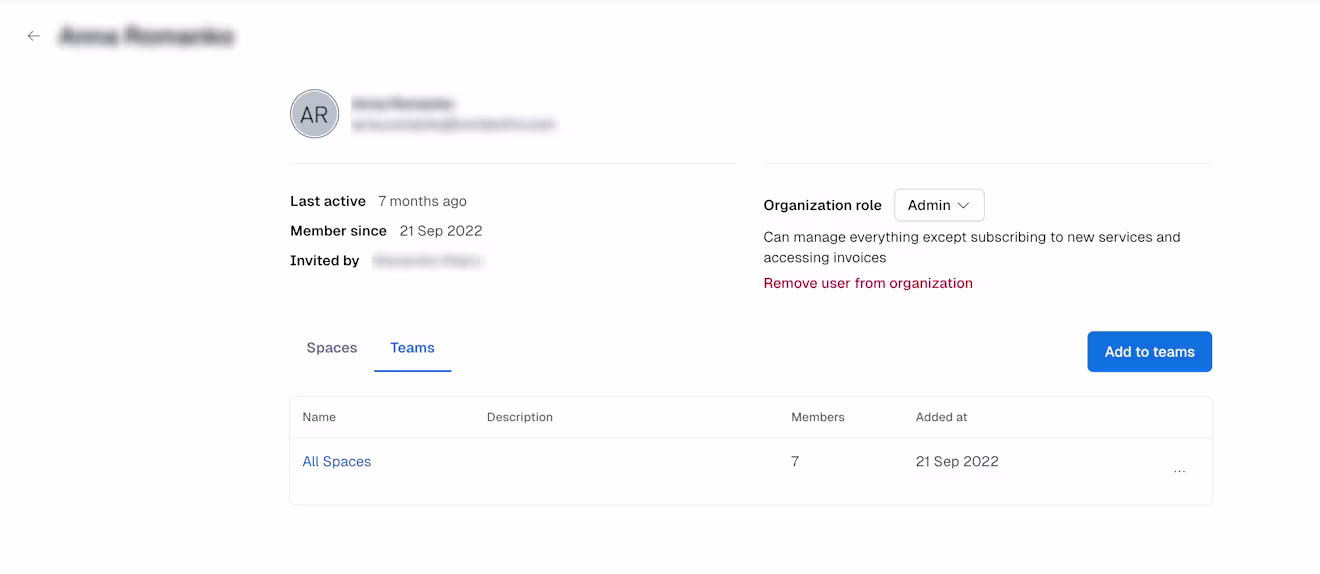Click Remove user from organization link
The width and height of the screenshot is (1320, 574).
pyautogui.click(x=868, y=283)
